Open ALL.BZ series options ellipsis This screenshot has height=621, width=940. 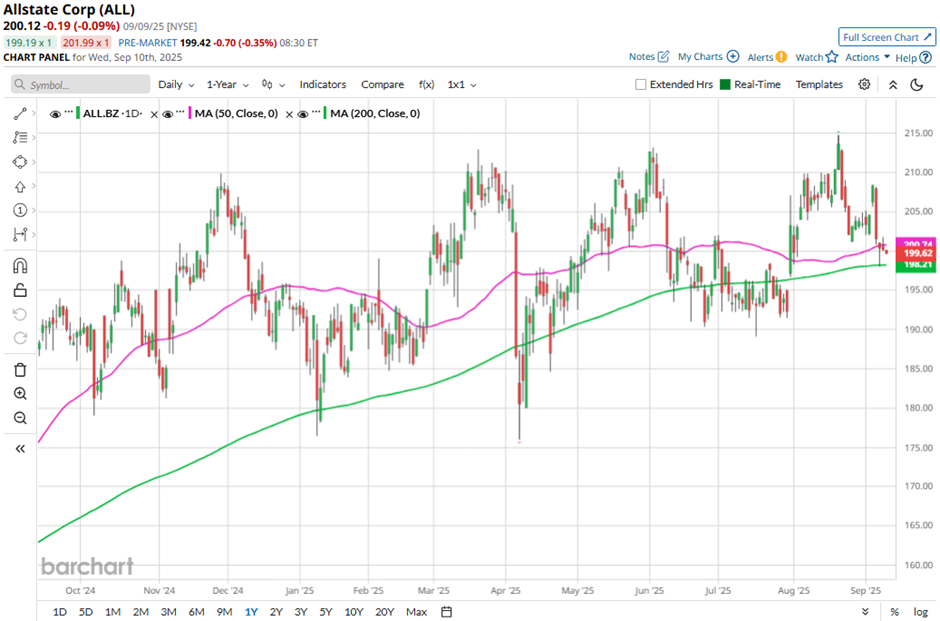[68, 112]
